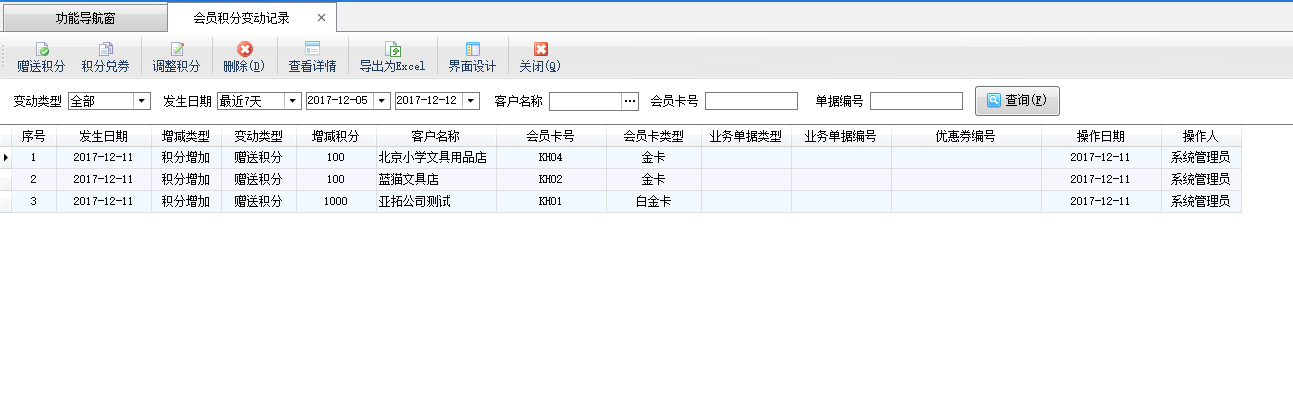The width and height of the screenshot is (1293, 393).
Task: Click the 赠送积分 toolbar icon
Action: tap(41, 49)
